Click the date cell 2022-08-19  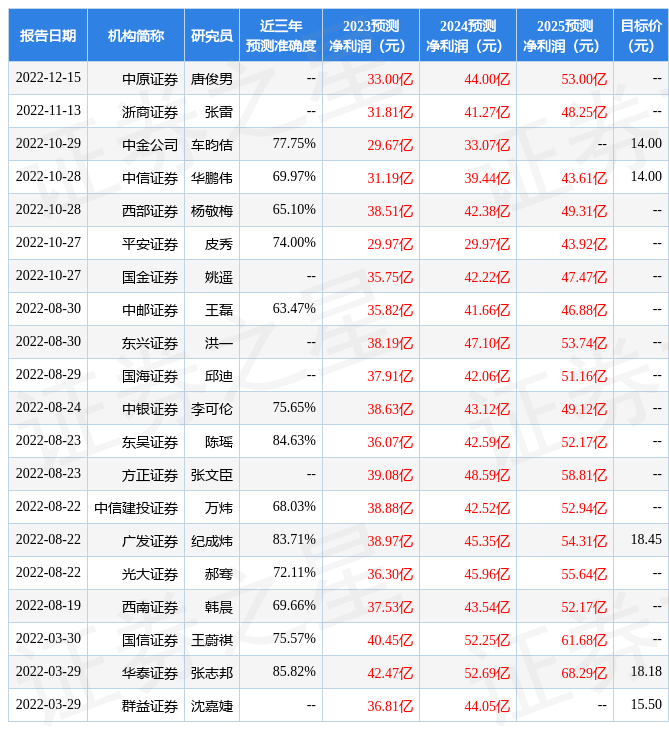click(48, 606)
